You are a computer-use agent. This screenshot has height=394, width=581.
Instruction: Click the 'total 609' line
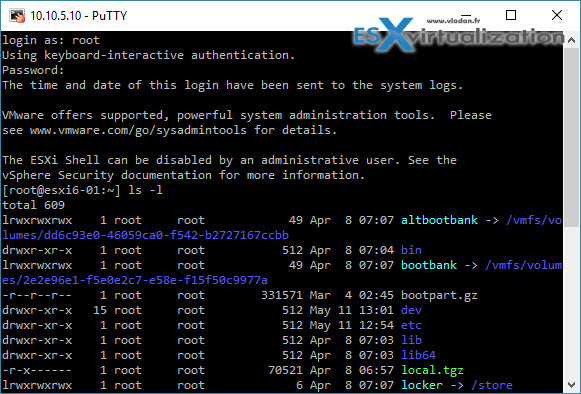[x=33, y=205]
